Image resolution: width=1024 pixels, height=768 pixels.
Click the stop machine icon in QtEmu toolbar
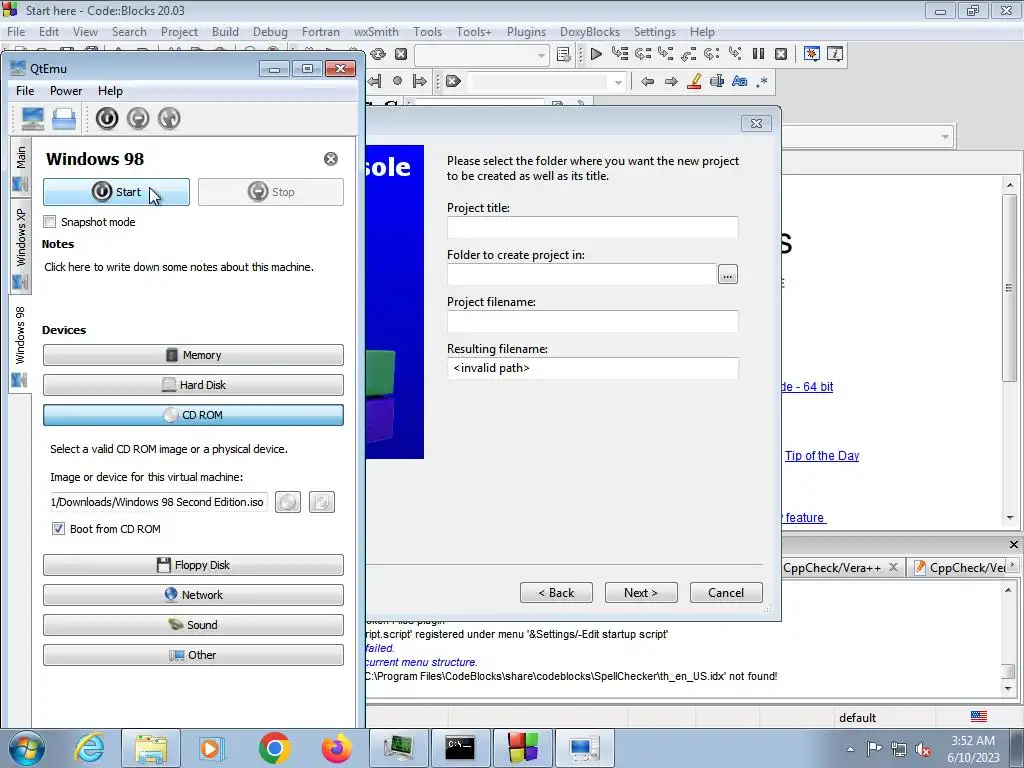[x=138, y=118]
